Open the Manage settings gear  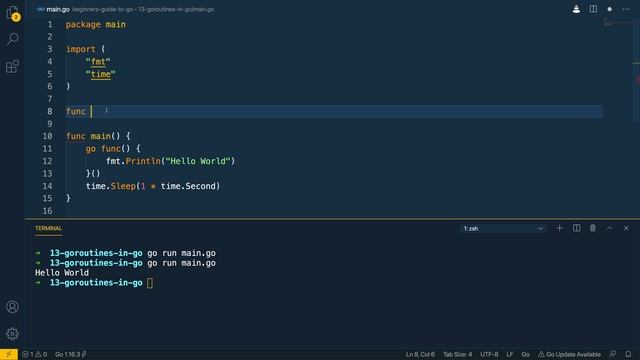[x=12, y=333]
